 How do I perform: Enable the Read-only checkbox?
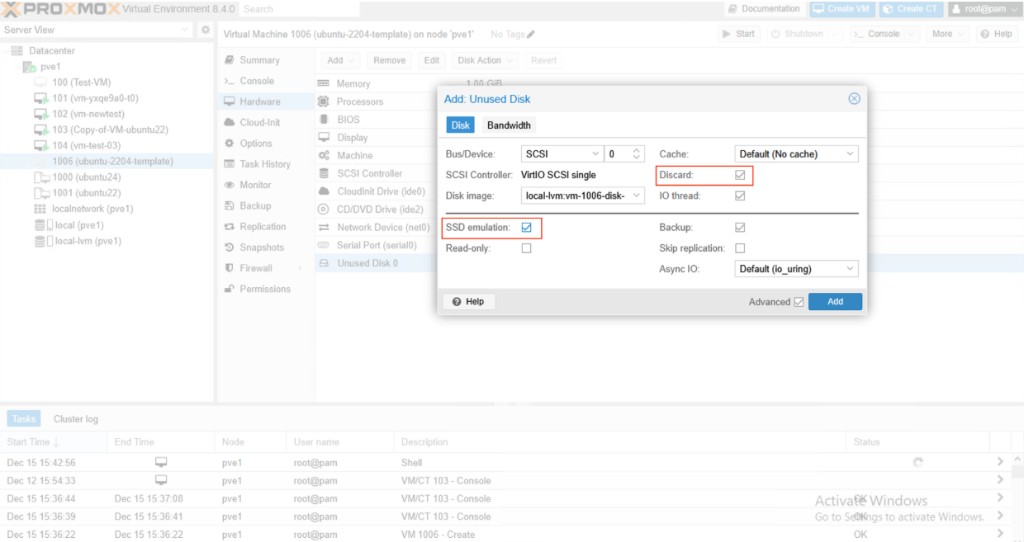[x=526, y=248]
